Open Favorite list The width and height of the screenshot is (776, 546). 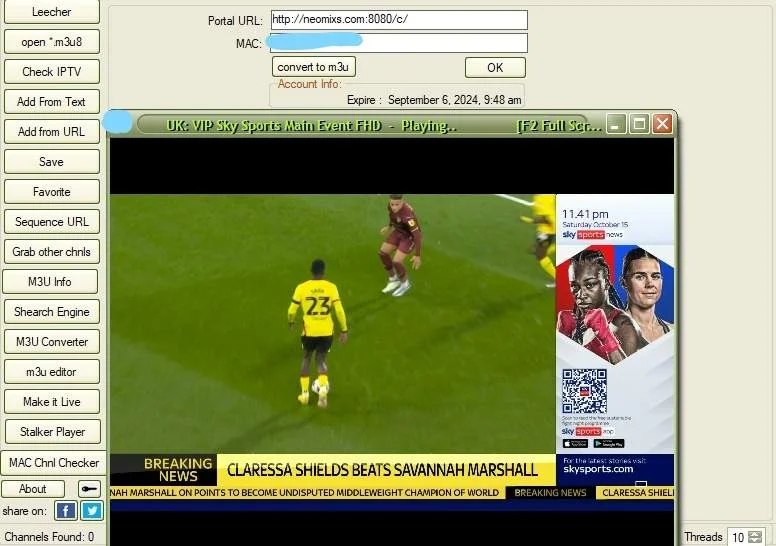(51, 192)
